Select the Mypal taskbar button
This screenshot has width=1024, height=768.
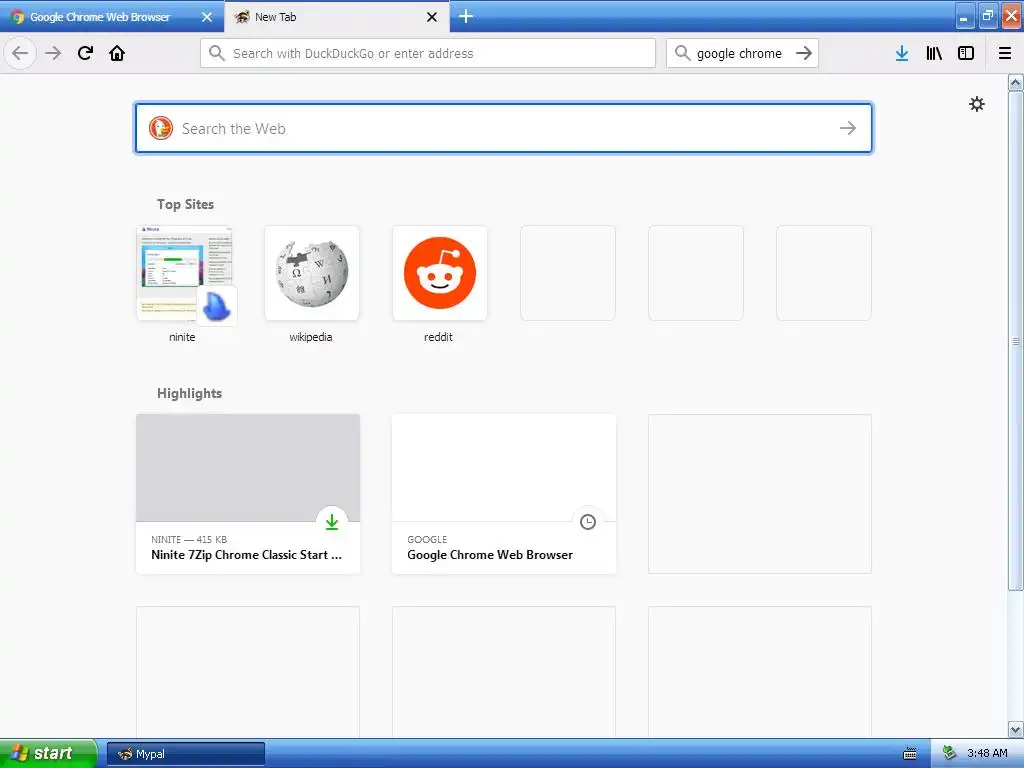pos(186,754)
